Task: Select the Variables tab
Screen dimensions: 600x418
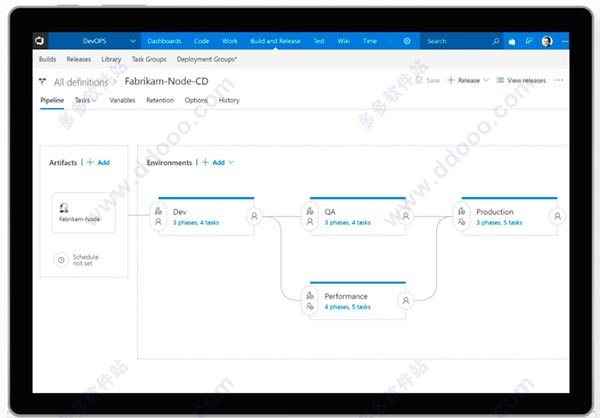Action: 122,100
